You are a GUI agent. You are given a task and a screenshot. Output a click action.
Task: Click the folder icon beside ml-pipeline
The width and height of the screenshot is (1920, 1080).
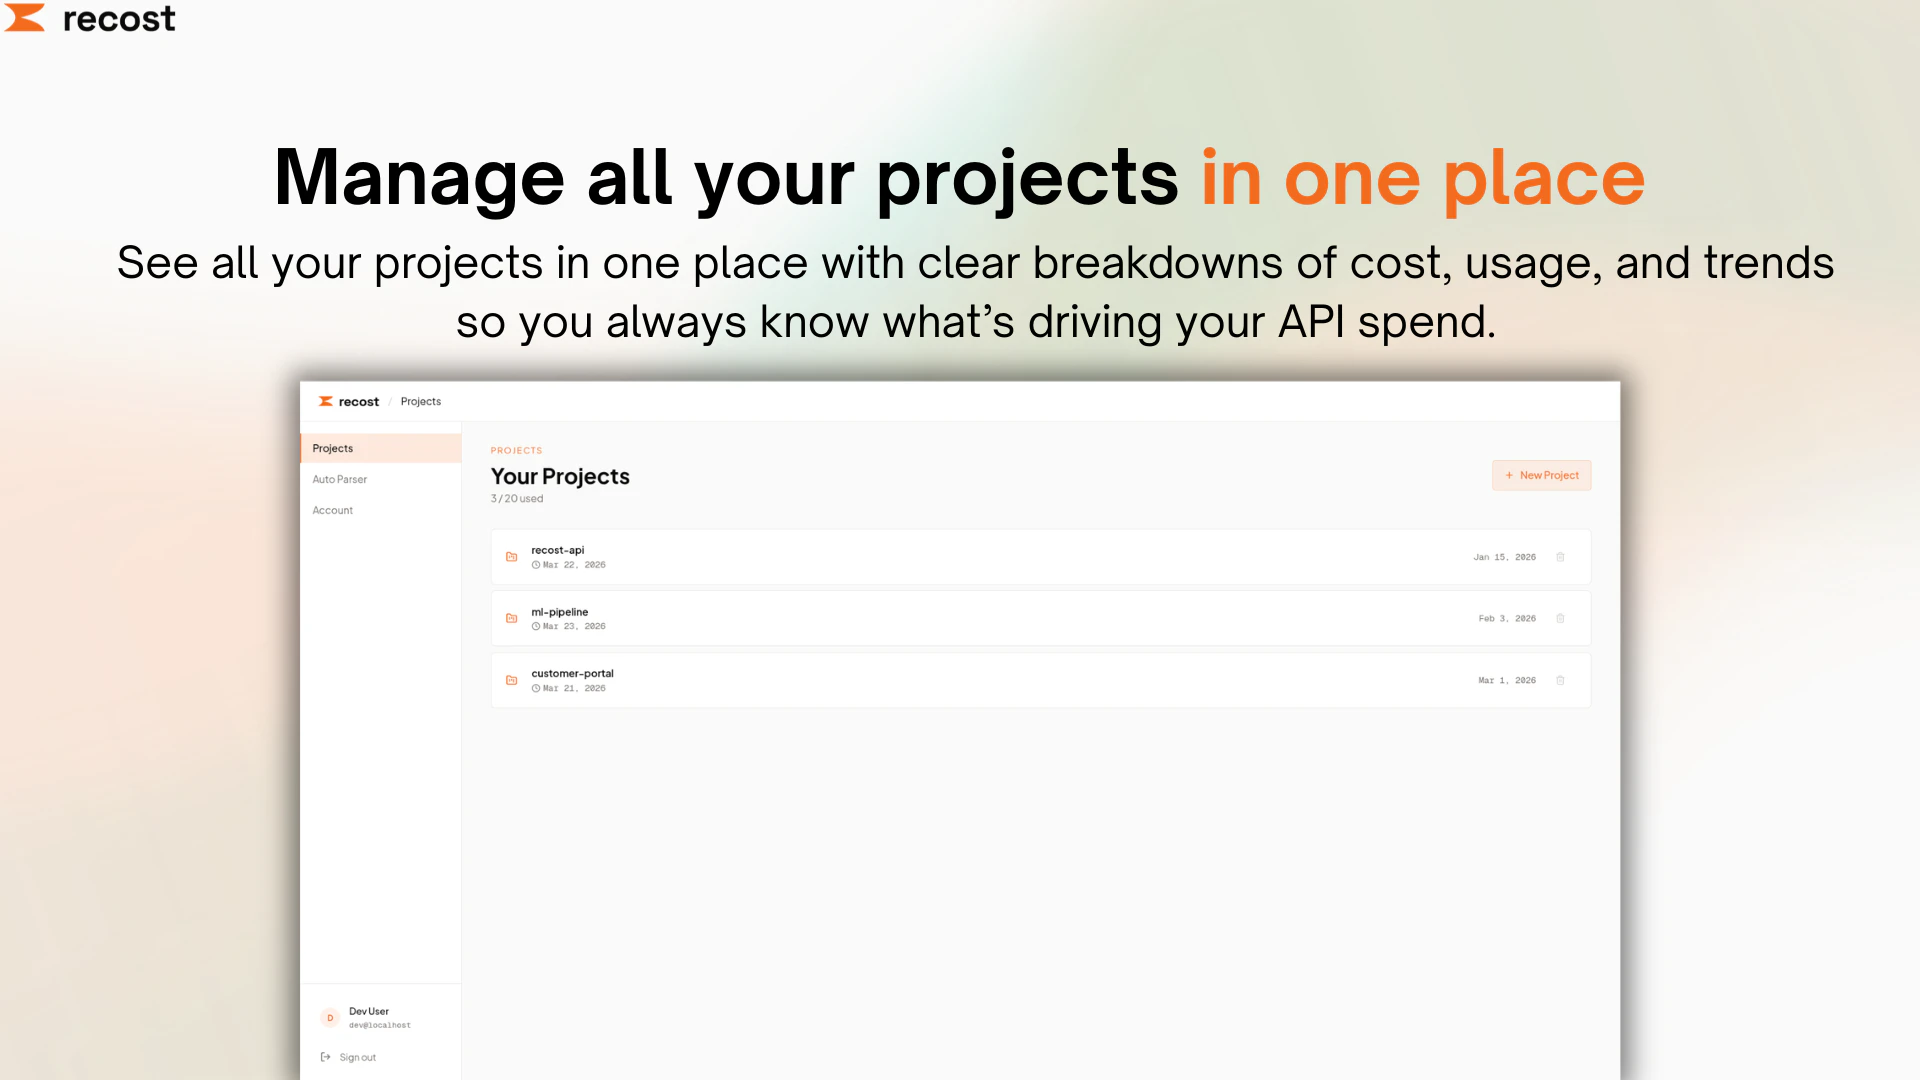[x=511, y=618]
